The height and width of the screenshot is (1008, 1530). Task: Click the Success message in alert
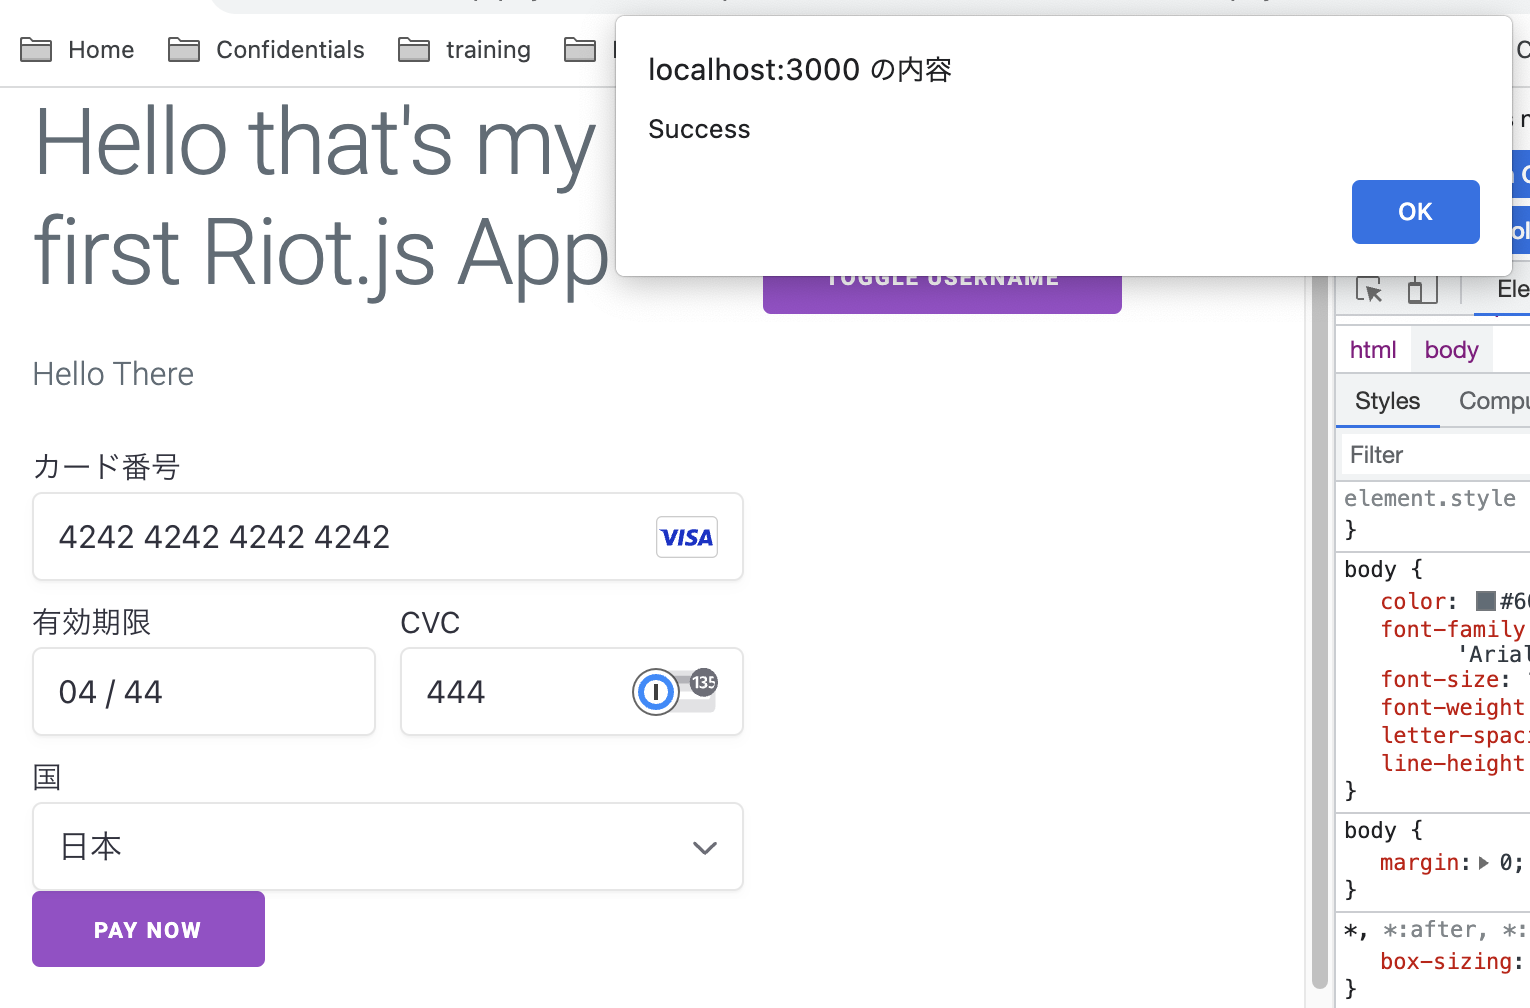(699, 129)
